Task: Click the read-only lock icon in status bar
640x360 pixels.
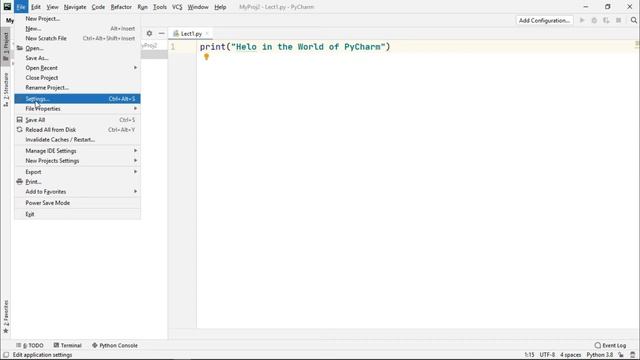Action: (x=621, y=355)
